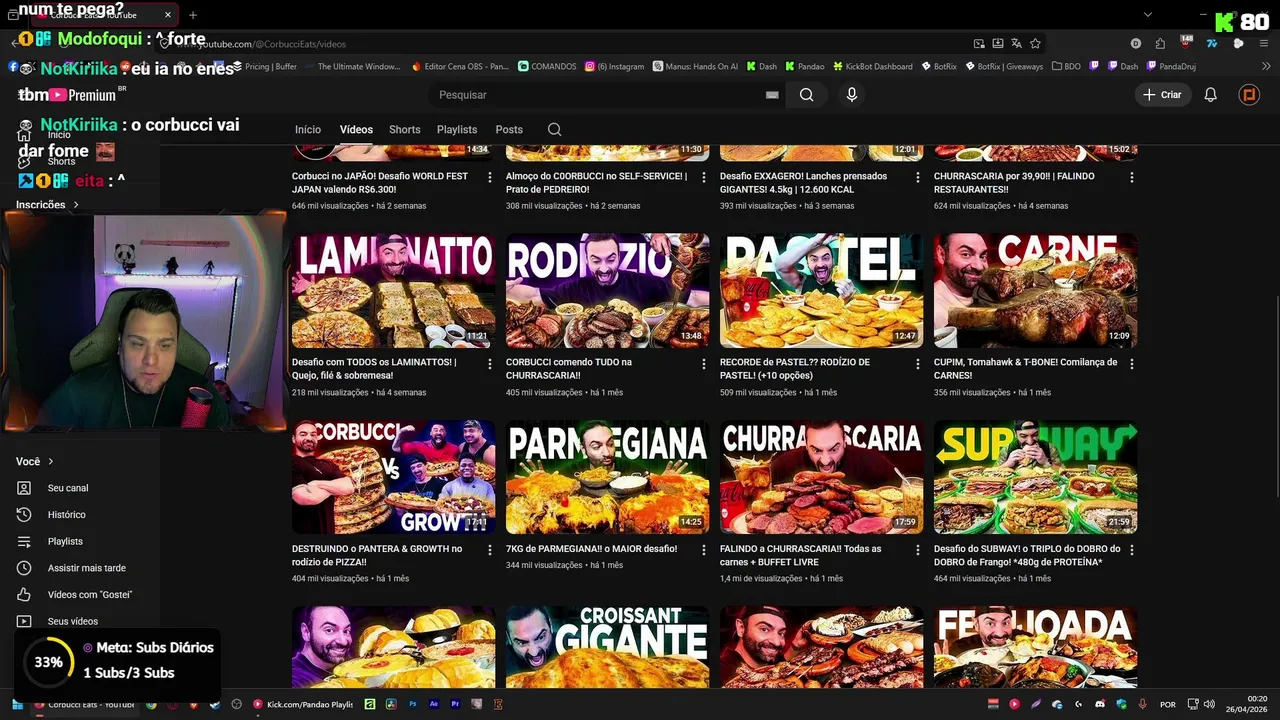
Task: Open options for CORBUCCI comendo TUDO video
Action: 704,364
